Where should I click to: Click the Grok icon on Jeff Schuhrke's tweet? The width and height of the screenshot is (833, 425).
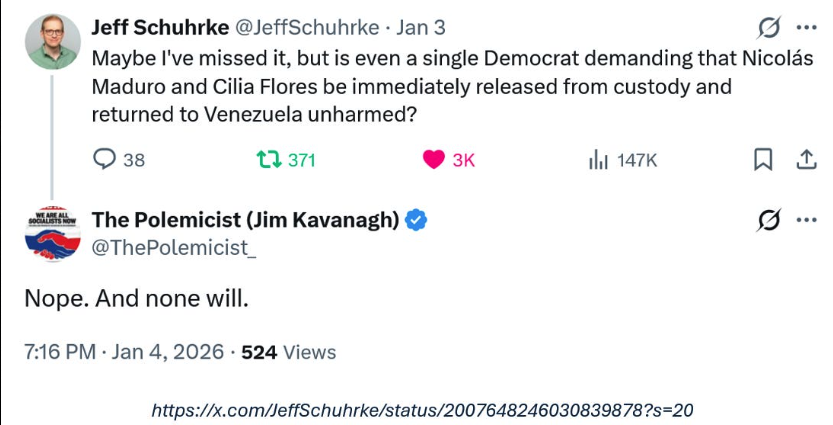770,26
